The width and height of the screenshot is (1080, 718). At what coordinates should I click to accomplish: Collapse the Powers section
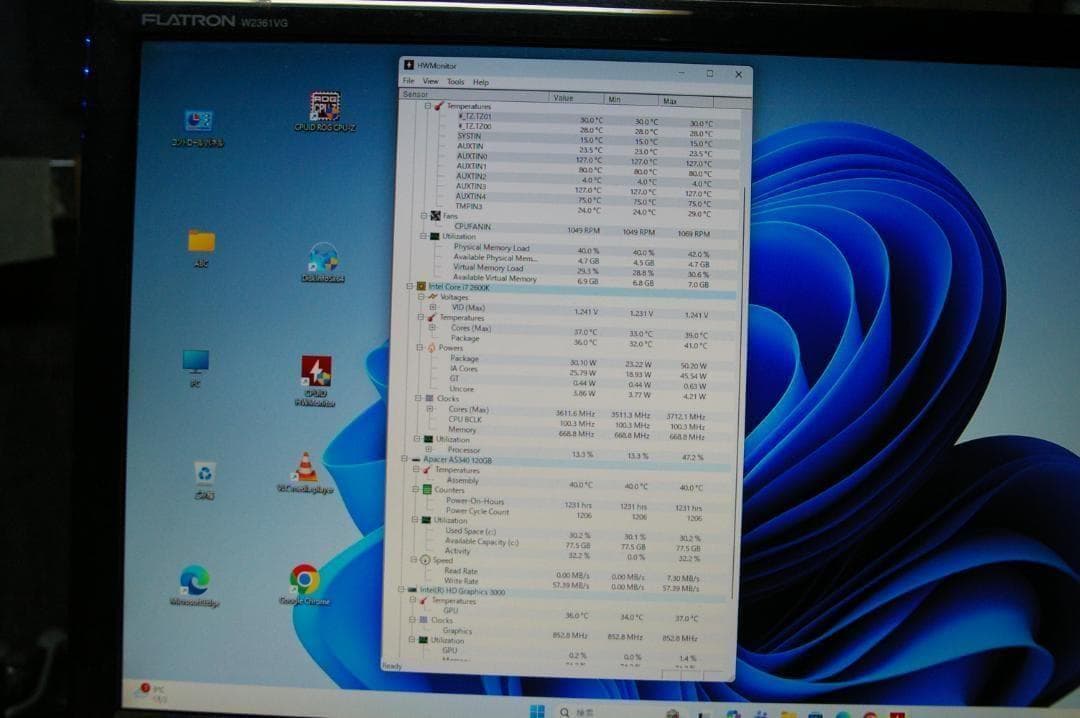[421, 348]
